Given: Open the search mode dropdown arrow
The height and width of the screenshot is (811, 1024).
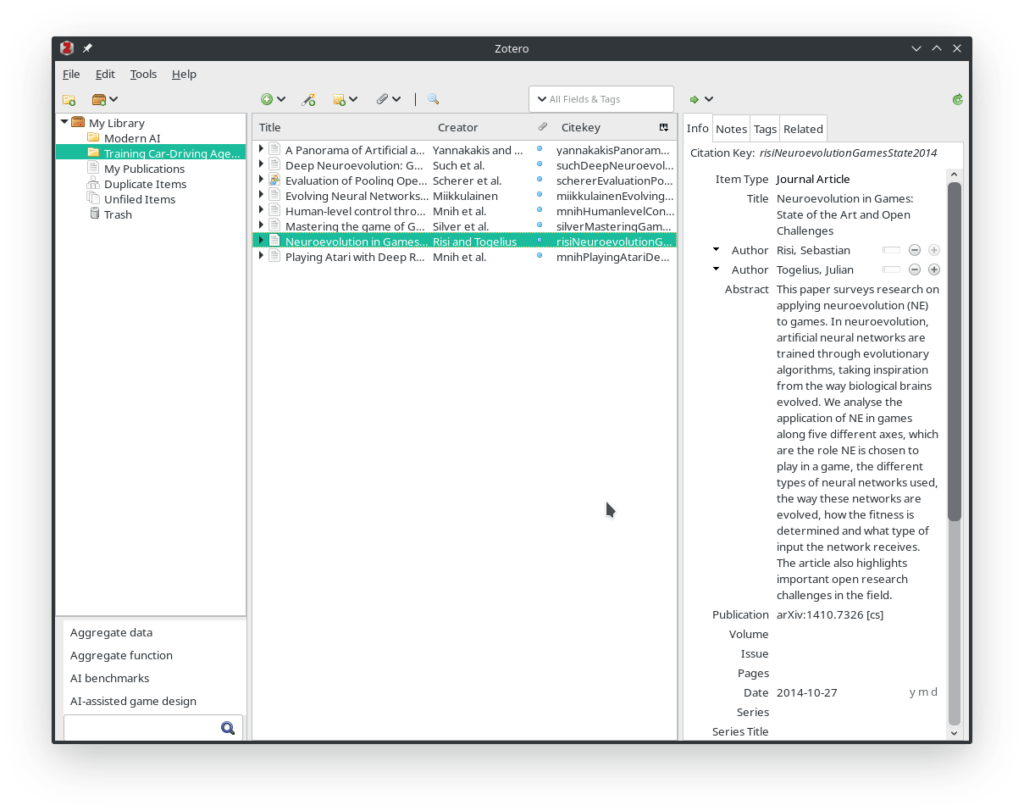Looking at the screenshot, I should (541, 99).
